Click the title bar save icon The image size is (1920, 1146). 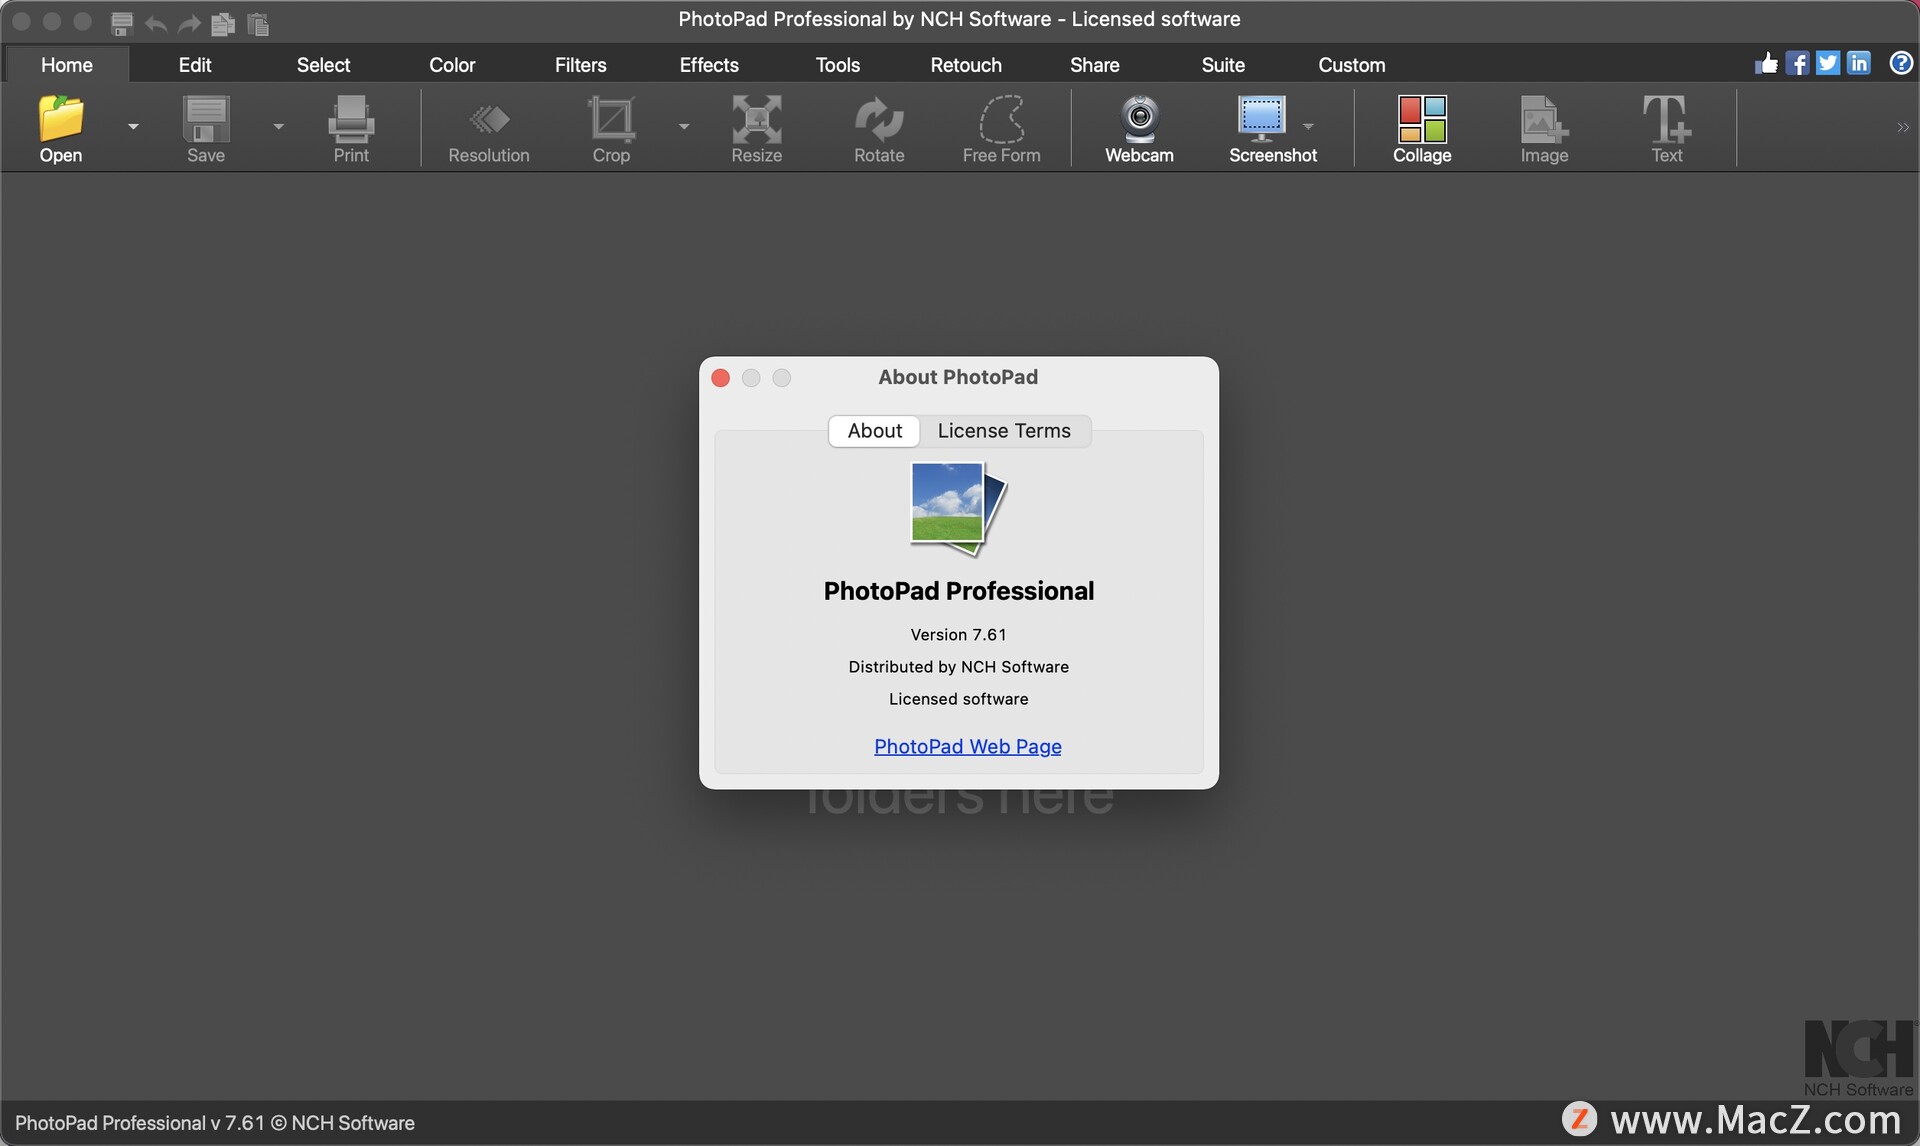click(x=122, y=23)
